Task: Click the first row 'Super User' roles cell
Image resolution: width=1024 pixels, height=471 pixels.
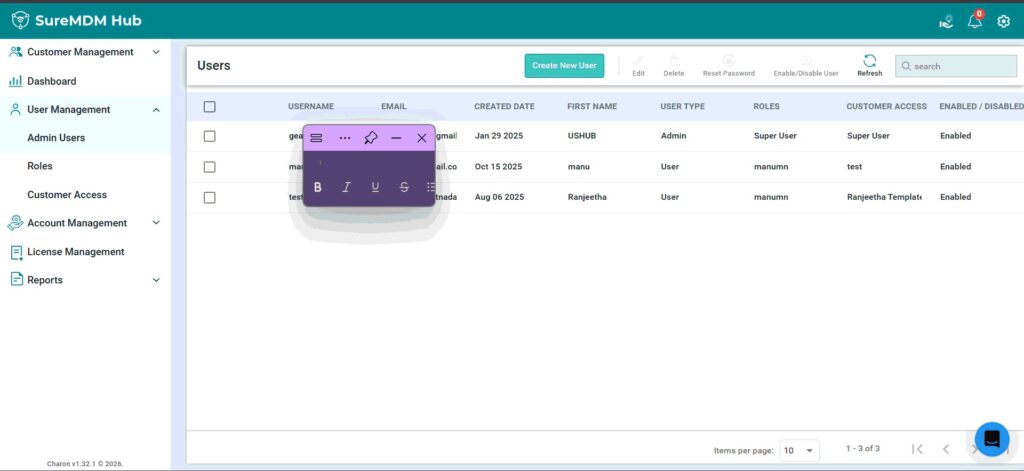Action: pos(775,136)
